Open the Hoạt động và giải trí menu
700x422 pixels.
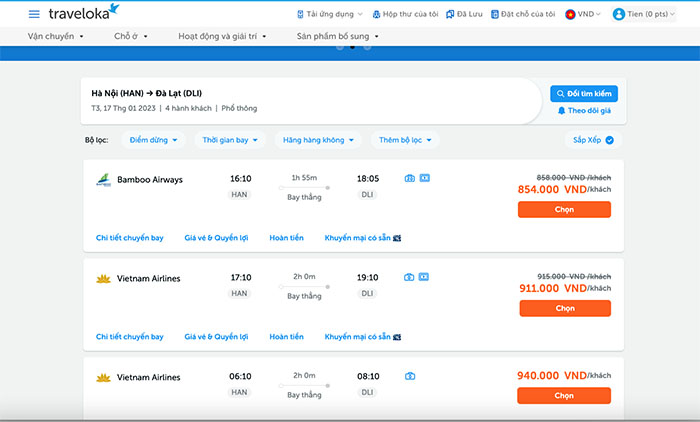coord(222,36)
